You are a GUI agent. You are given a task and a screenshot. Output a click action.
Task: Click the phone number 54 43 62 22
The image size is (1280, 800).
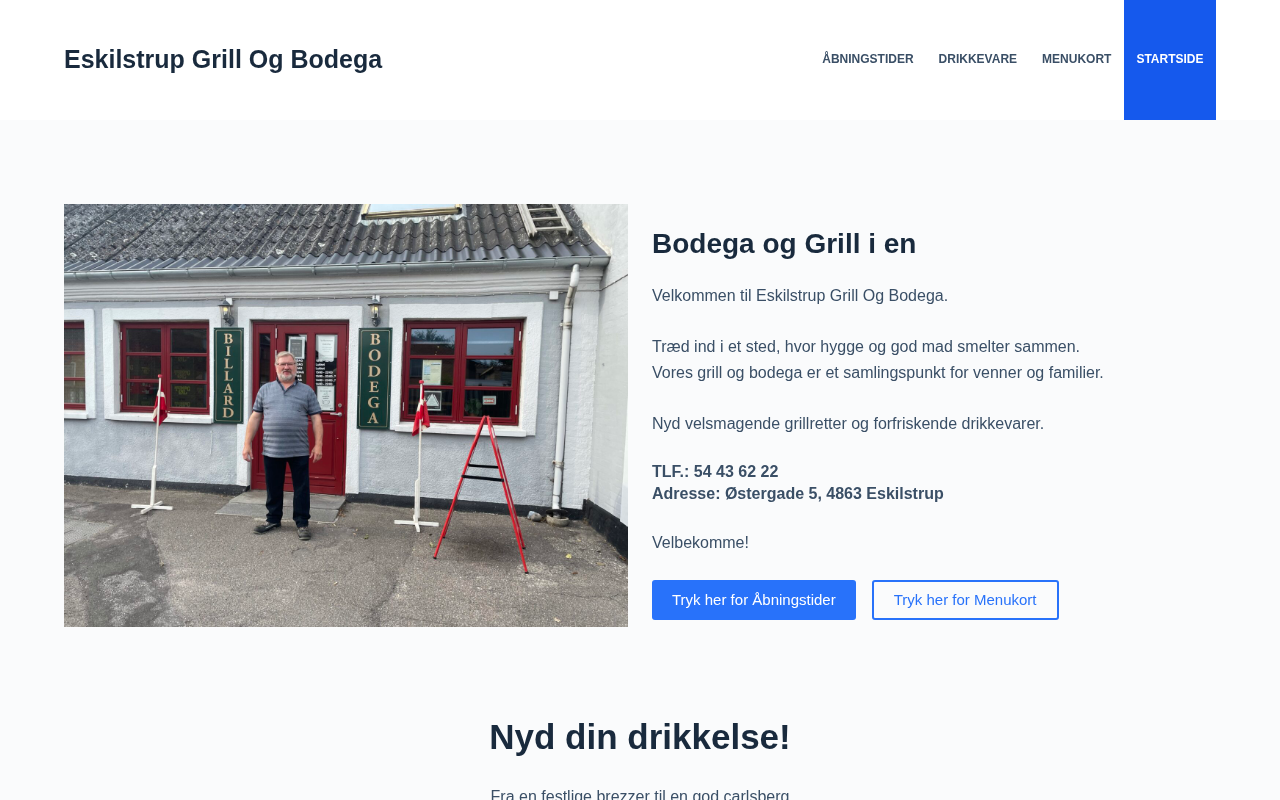736,472
